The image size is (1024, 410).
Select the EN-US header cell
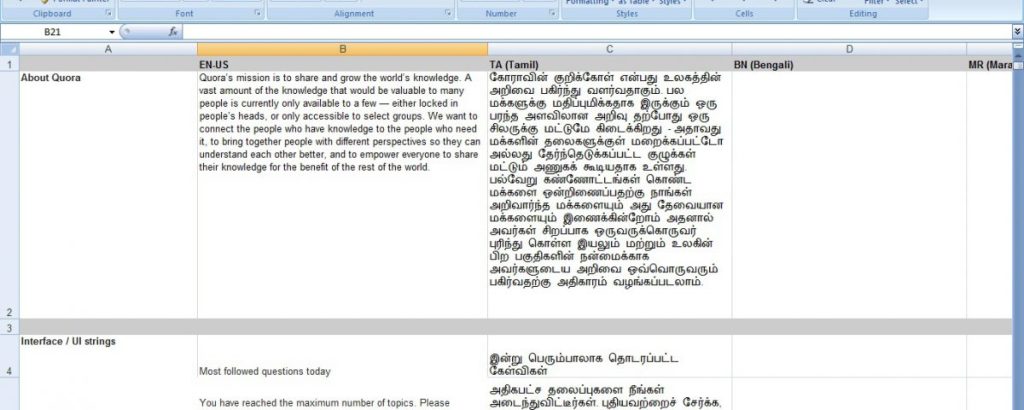(342, 64)
